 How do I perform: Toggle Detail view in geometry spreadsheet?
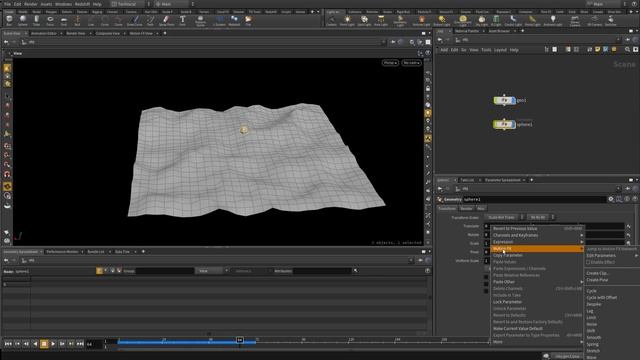point(119,271)
